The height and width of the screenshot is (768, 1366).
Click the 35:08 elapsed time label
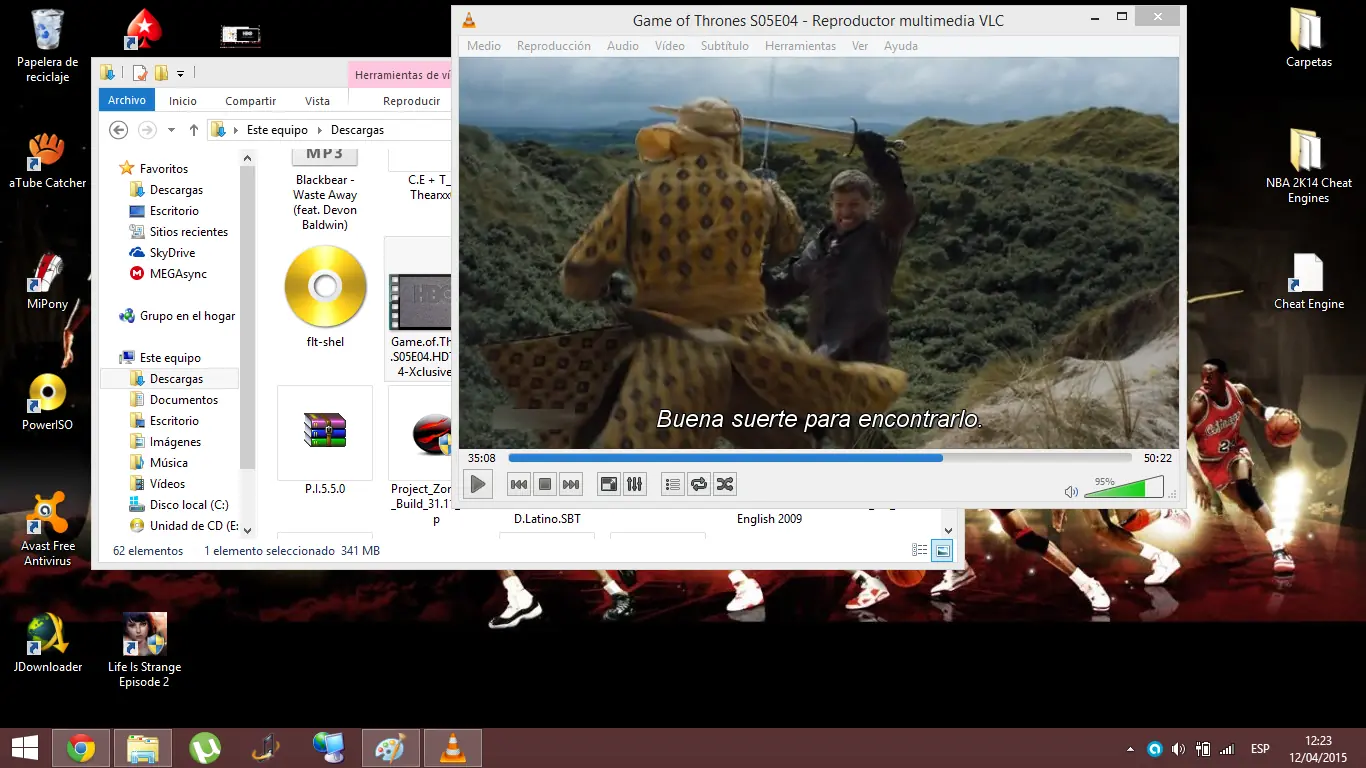coord(482,458)
